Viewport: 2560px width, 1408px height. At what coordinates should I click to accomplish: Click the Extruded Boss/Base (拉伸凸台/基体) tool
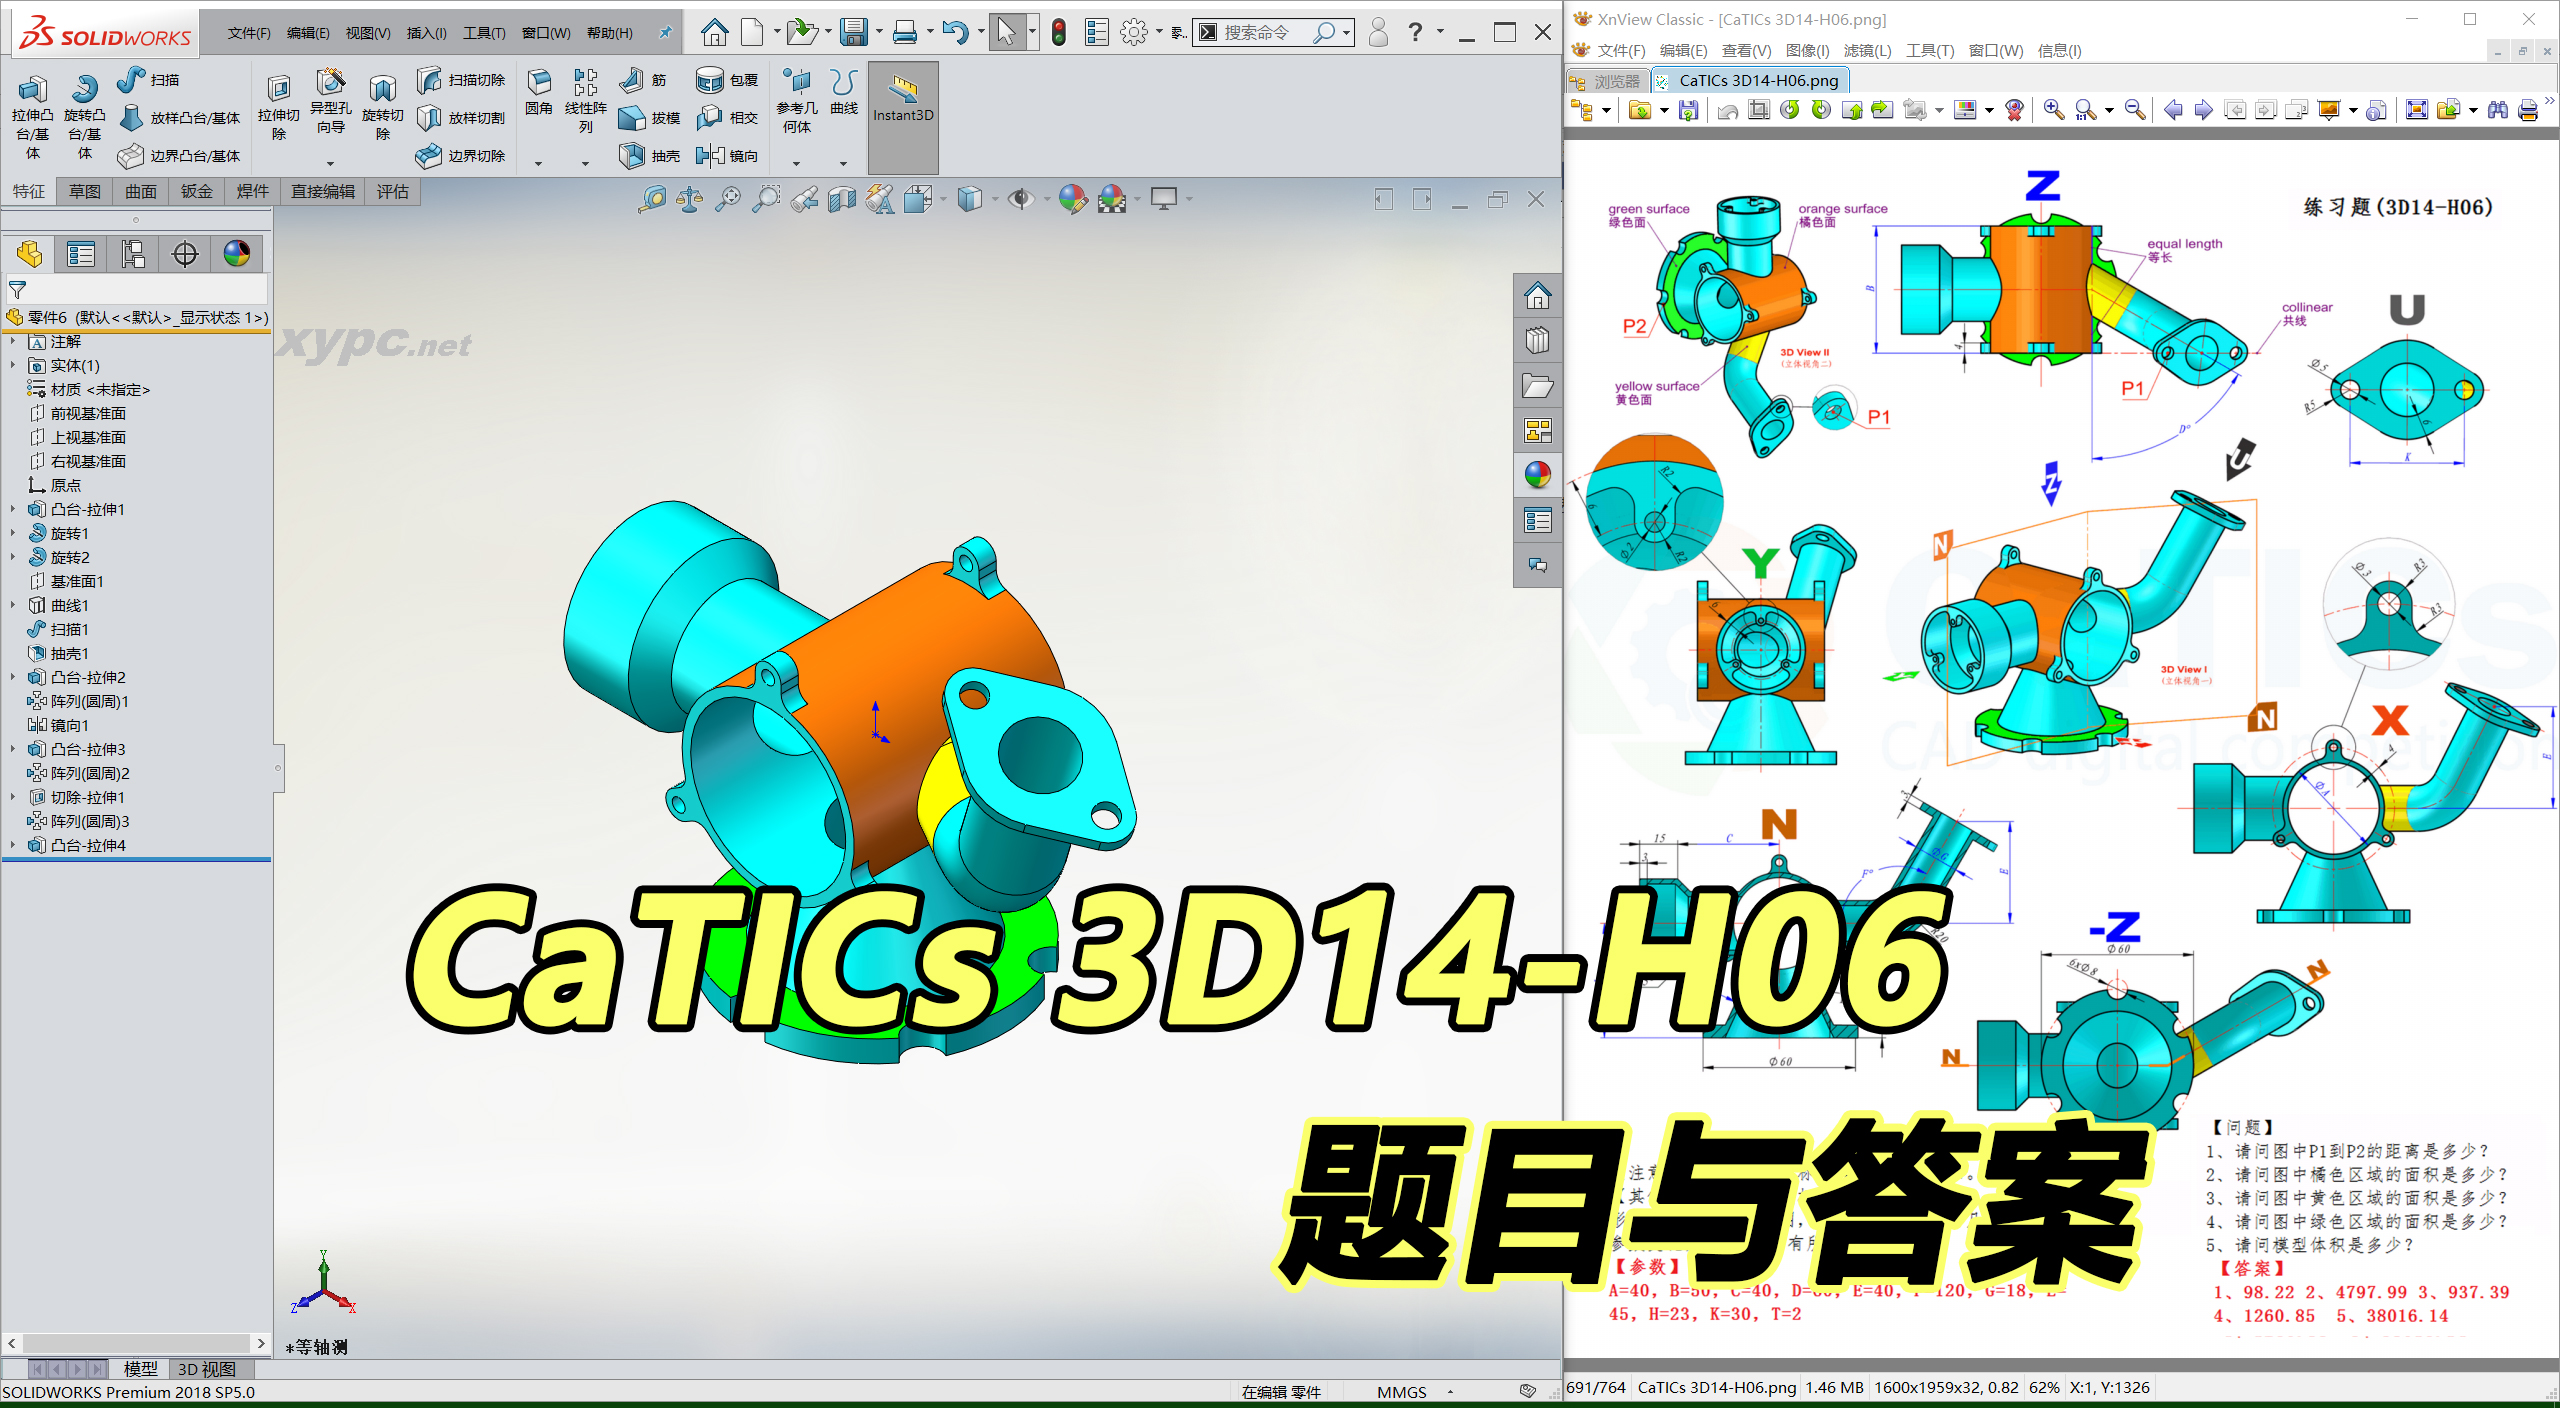(x=33, y=116)
